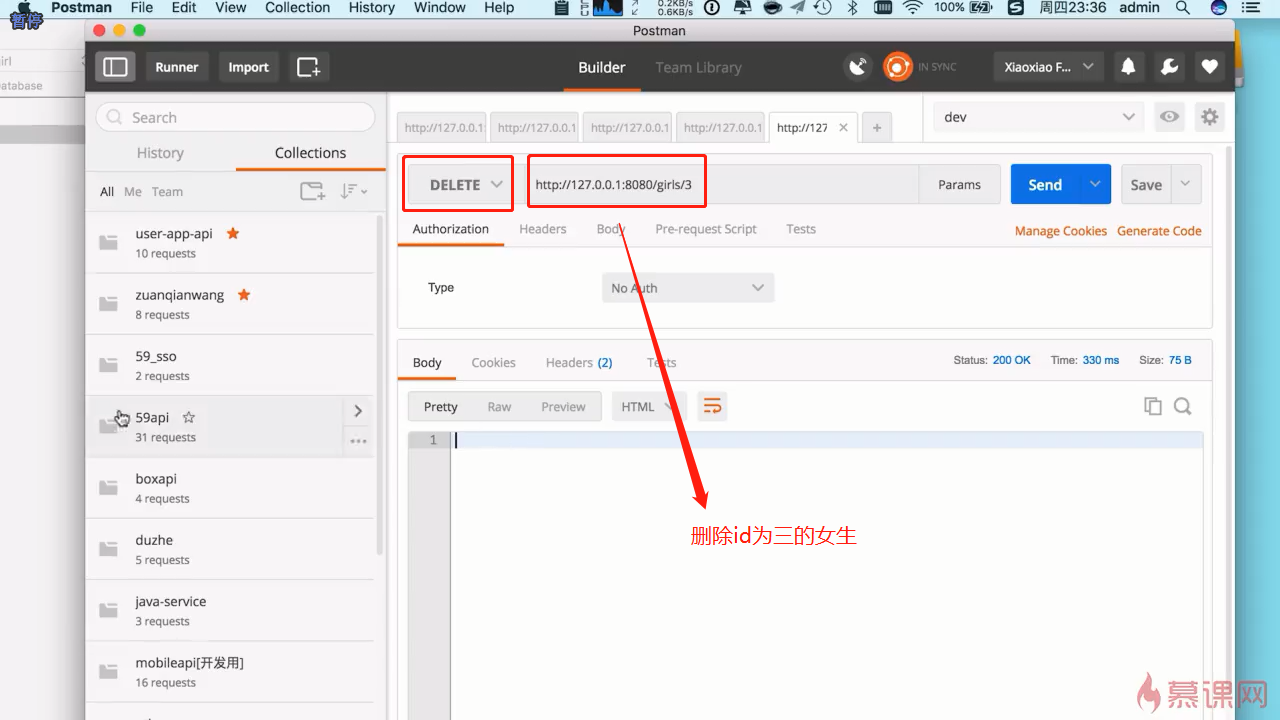Open the response Headers (2) tab
1280x720 pixels.
click(579, 362)
